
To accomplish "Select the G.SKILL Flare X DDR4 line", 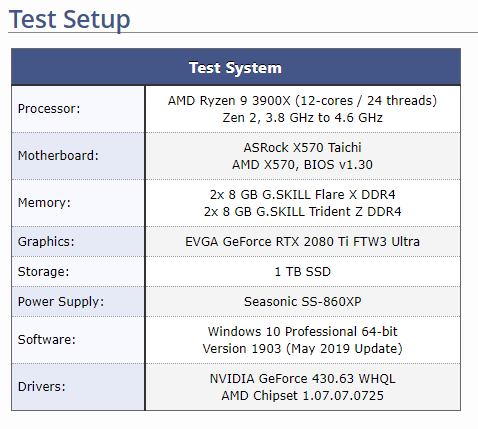I will [x=302, y=195].
